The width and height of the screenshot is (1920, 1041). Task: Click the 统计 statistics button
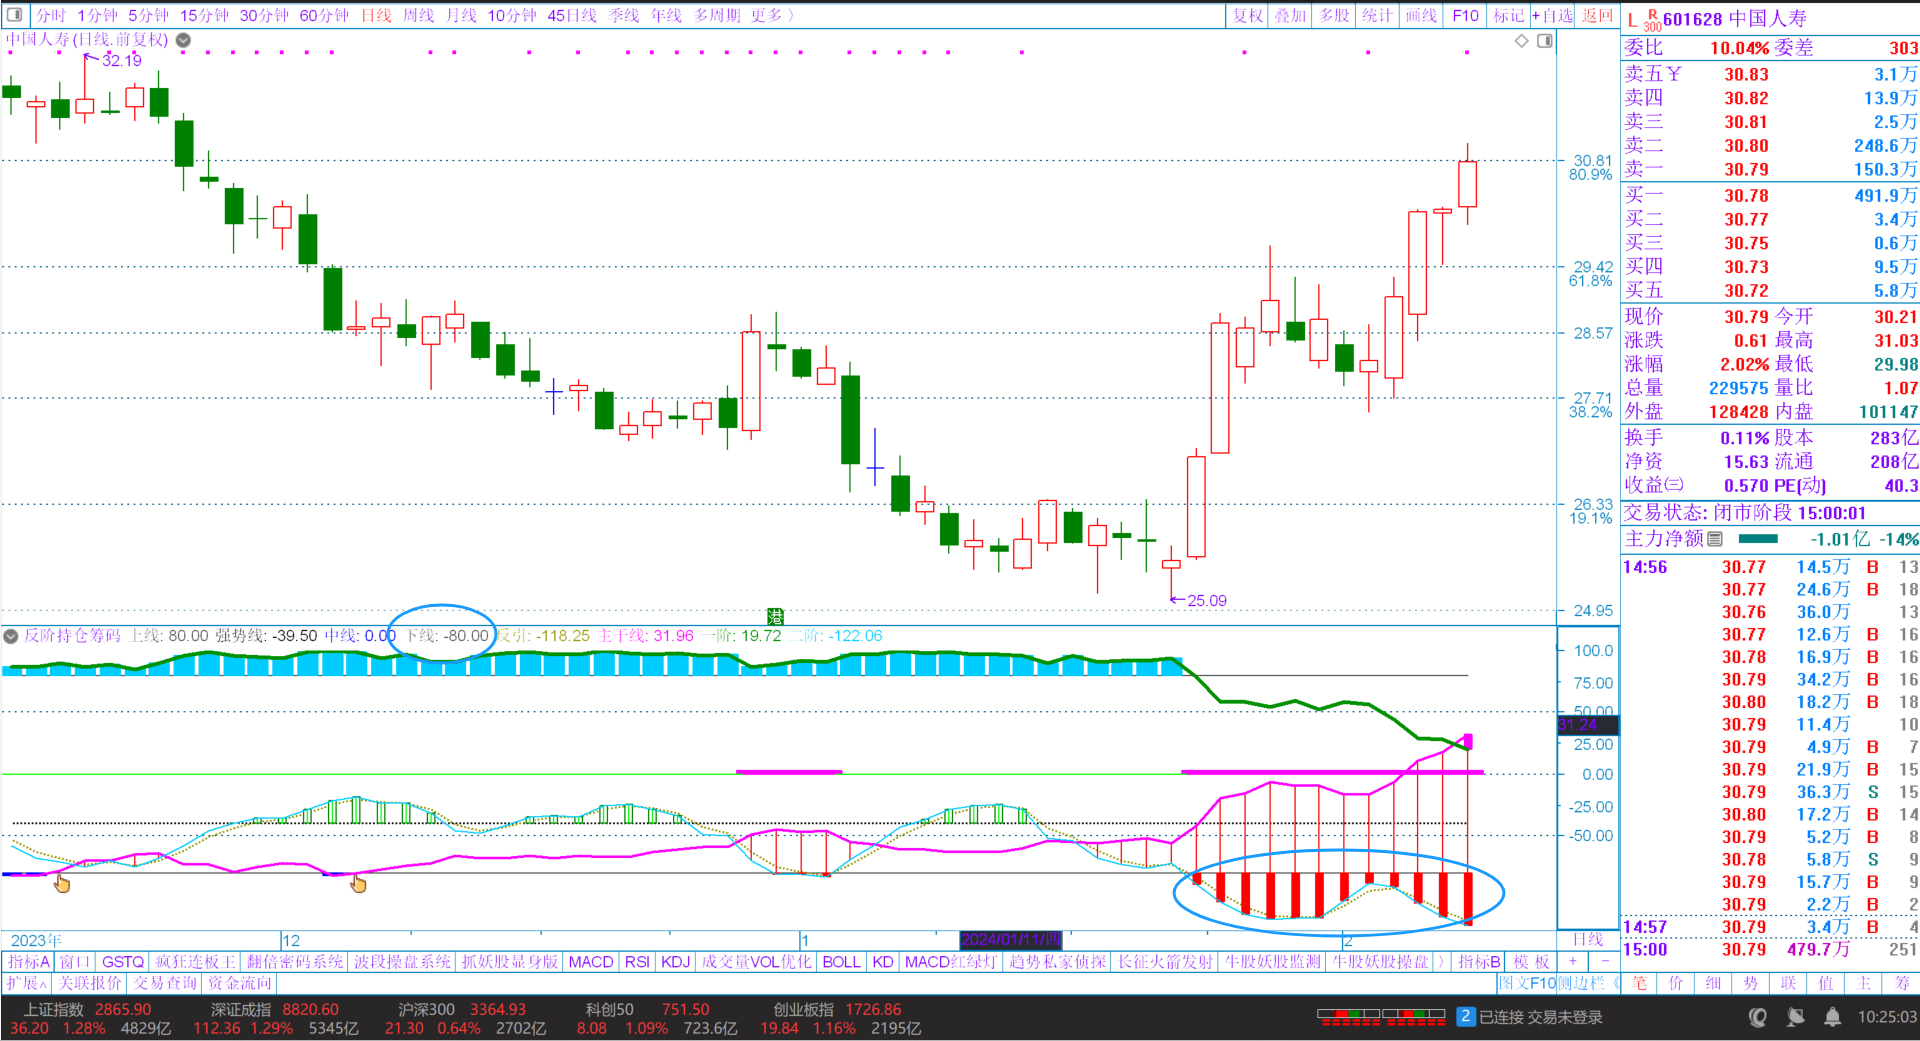tap(1377, 15)
